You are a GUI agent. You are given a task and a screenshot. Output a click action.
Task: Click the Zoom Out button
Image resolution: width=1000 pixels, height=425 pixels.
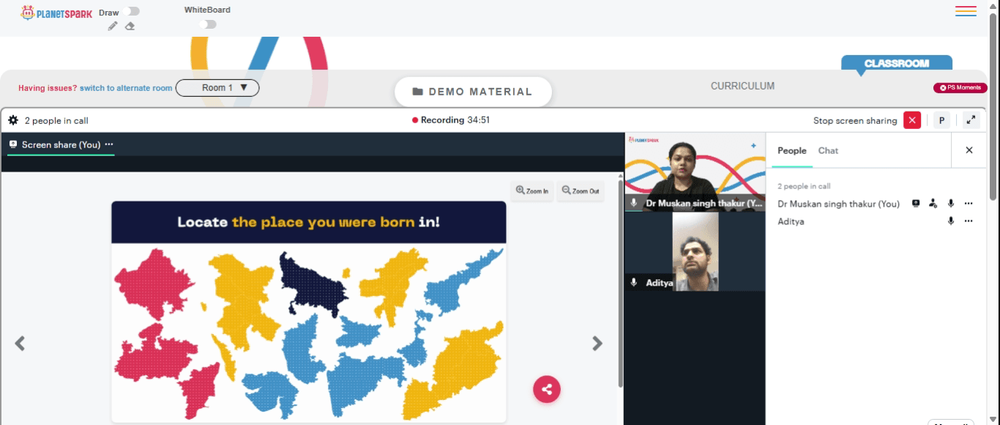click(x=580, y=191)
